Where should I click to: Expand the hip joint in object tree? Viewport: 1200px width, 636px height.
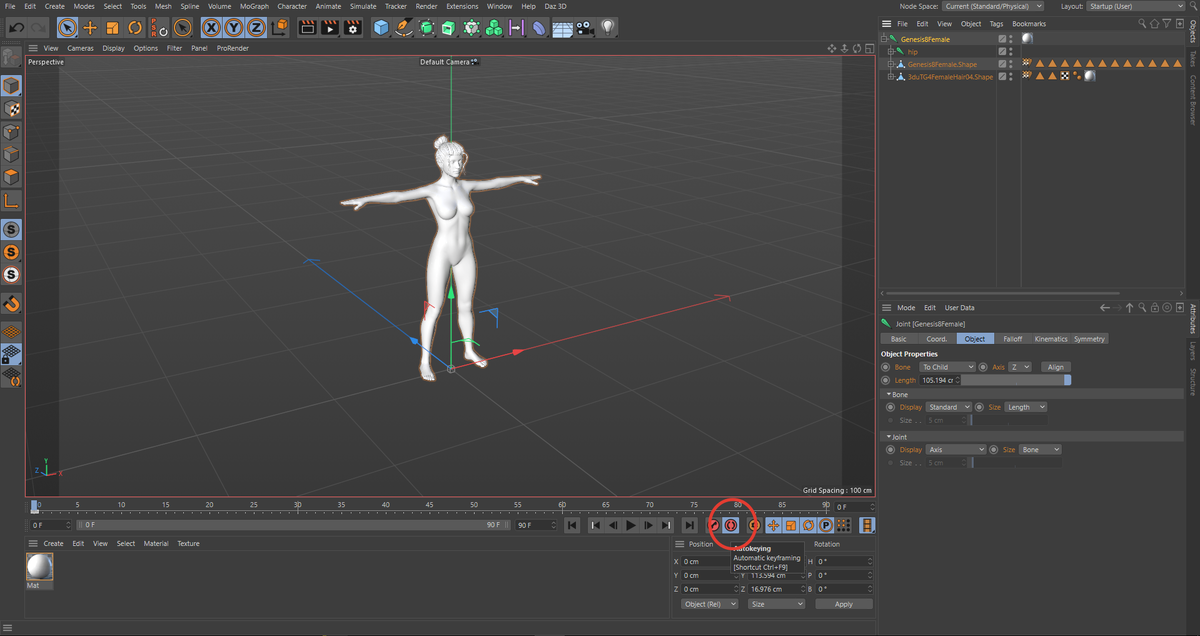(x=889, y=51)
